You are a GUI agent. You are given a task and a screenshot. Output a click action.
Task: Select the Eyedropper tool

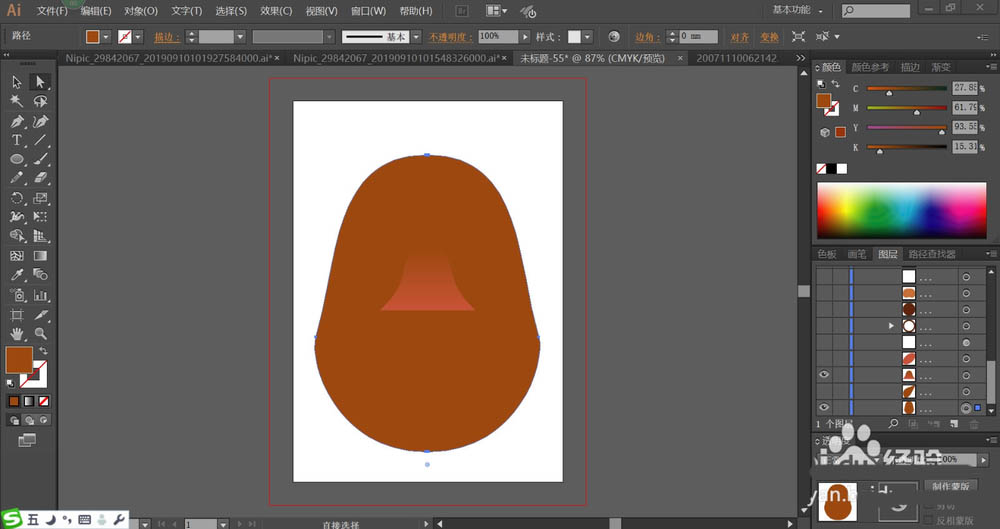tap(17, 275)
